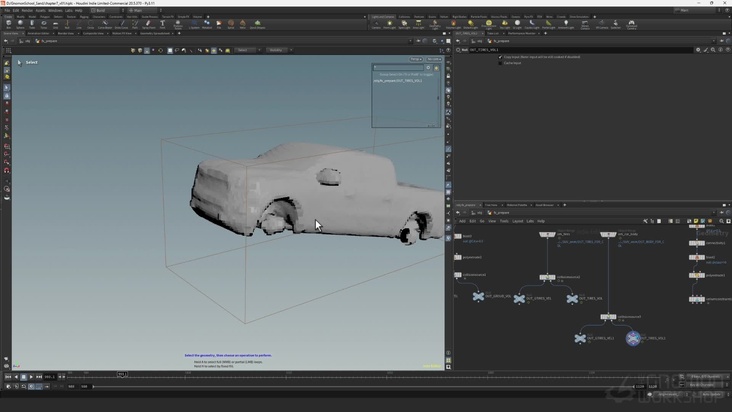Select the Font shelf tool

[162, 24]
